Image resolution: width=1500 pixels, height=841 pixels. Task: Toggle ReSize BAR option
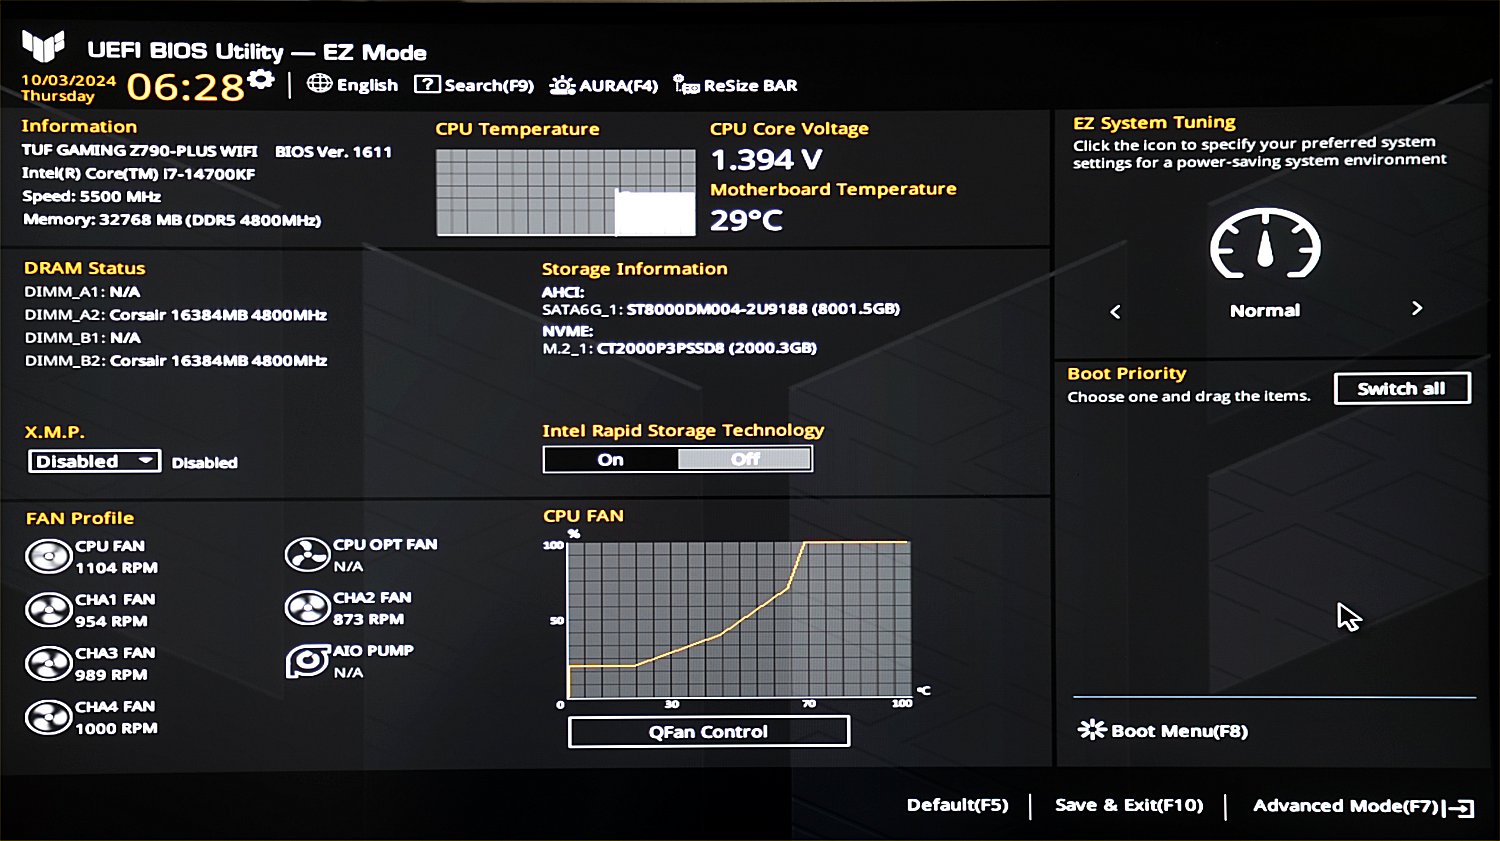736,85
